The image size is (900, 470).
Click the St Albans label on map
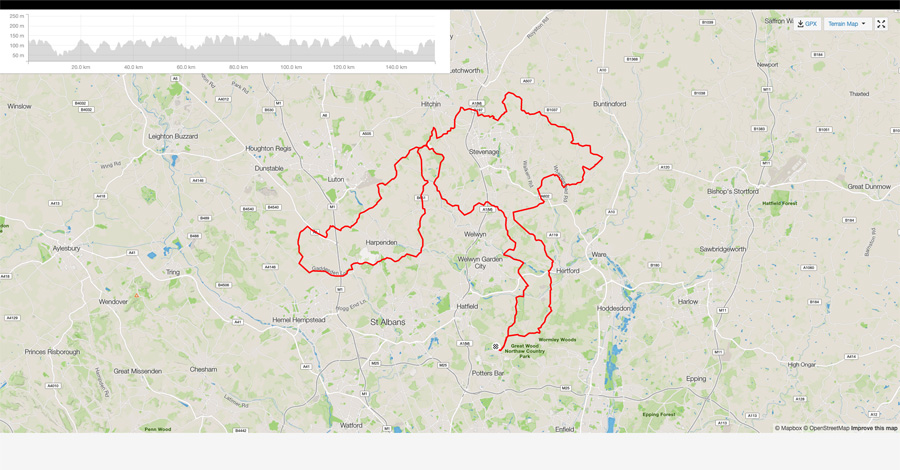pyautogui.click(x=387, y=322)
